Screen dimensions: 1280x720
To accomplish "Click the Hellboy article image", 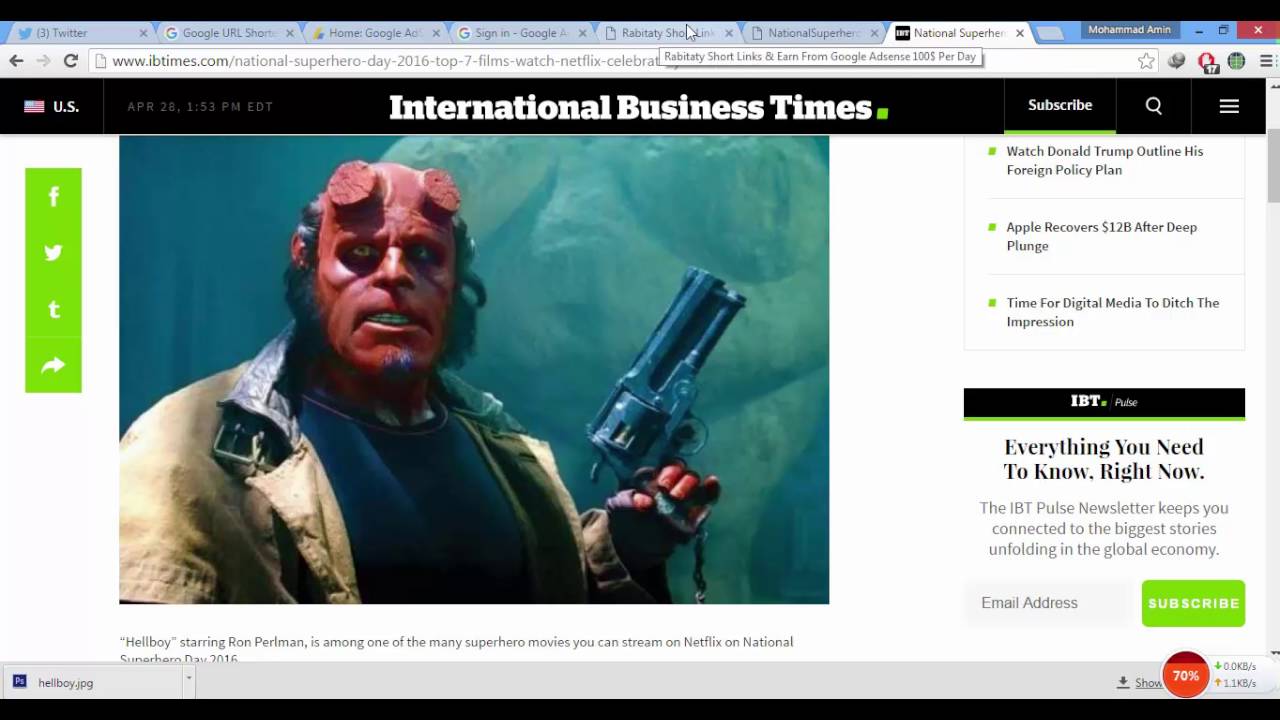I will 474,370.
